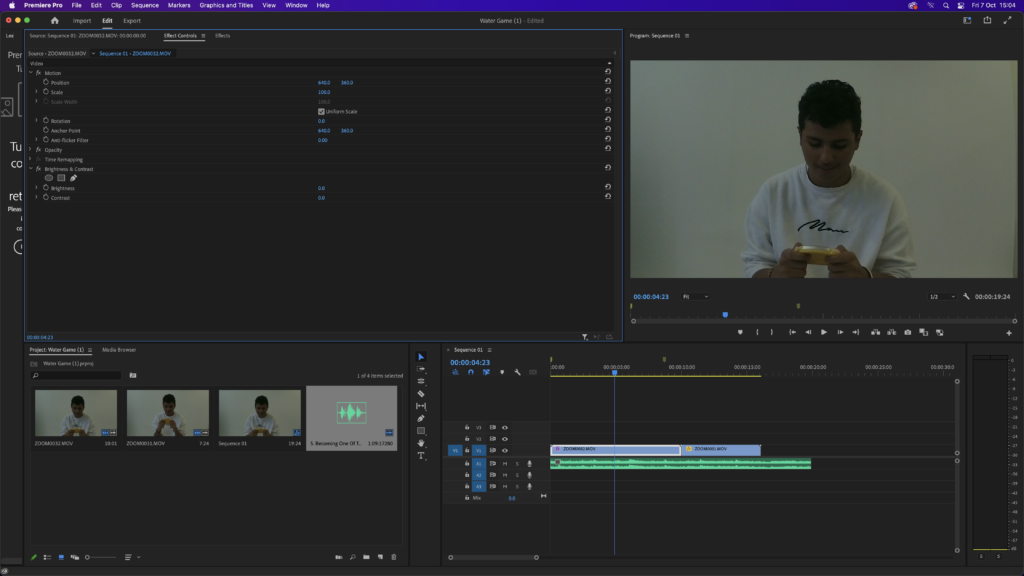The width and height of the screenshot is (1024, 576).
Task: Pick free draw bezier mask pen
Action: coord(73,178)
